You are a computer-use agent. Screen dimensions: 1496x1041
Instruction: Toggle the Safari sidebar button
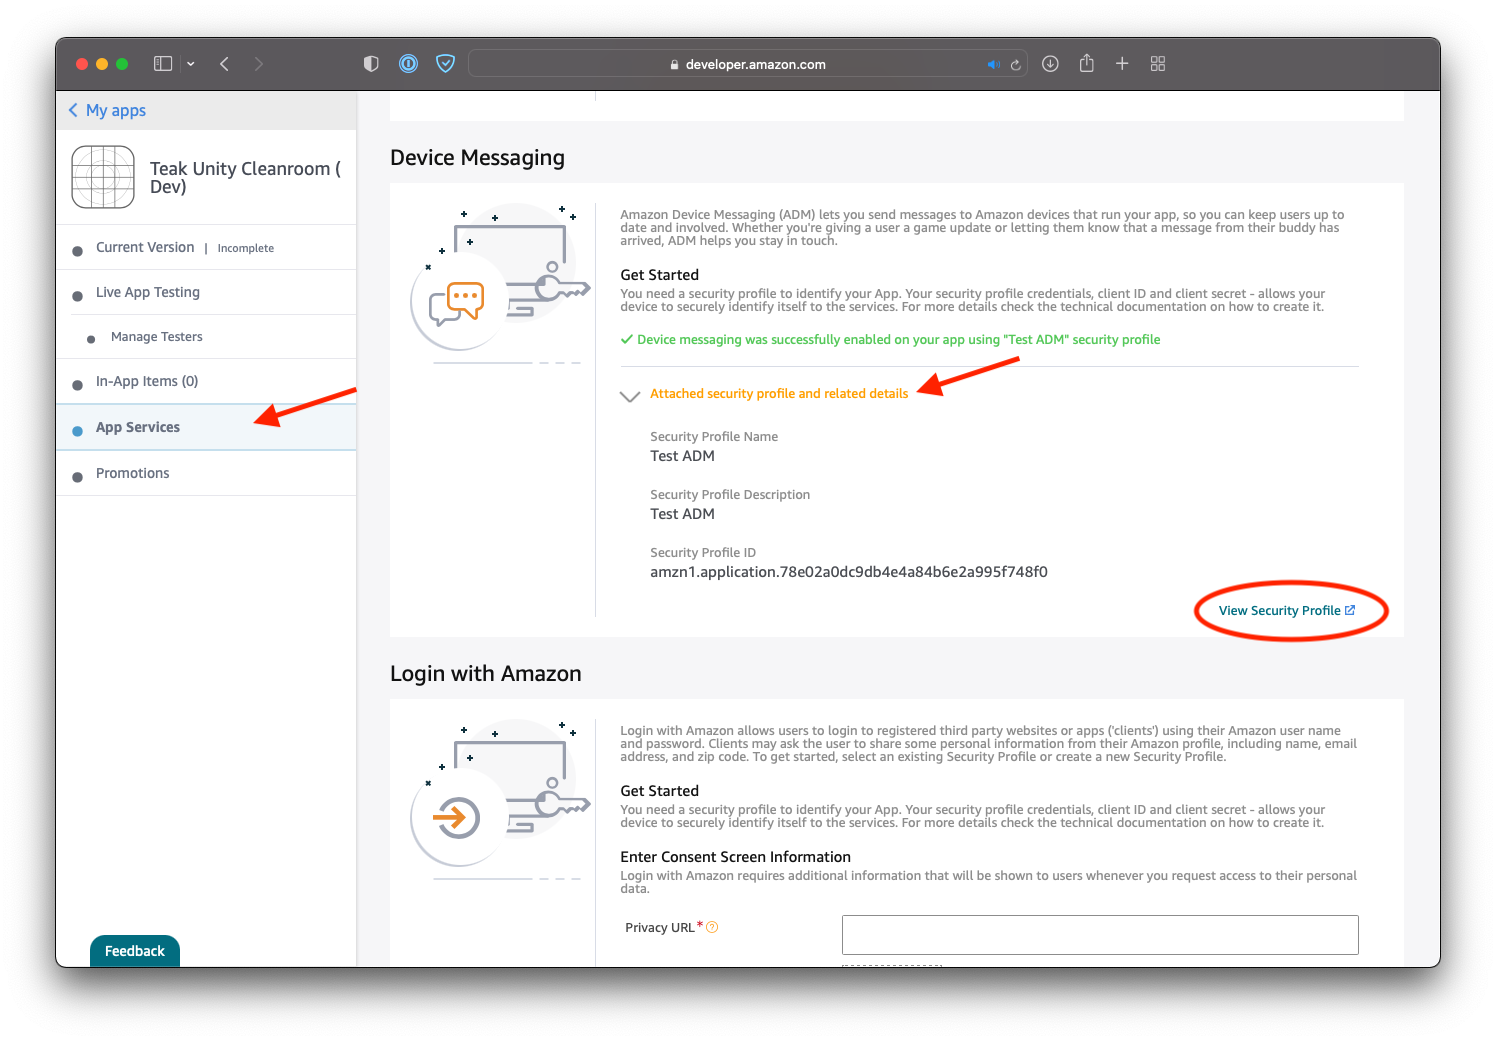163,64
